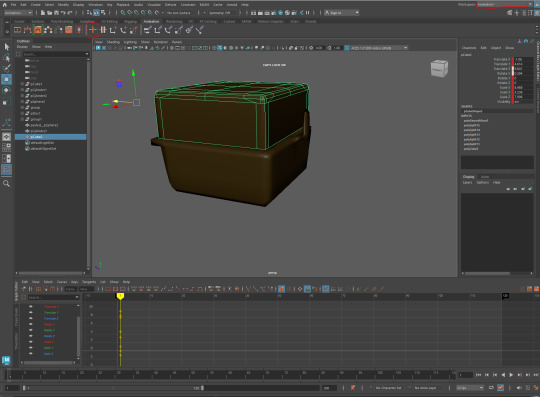Toggle the Outliner panel button in toolbox
The height and width of the screenshot is (397, 540).
pos(7,169)
